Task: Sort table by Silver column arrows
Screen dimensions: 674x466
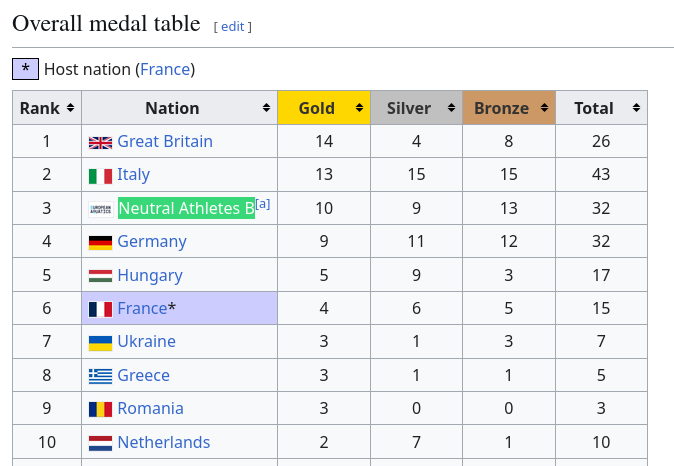Action: coord(451,108)
